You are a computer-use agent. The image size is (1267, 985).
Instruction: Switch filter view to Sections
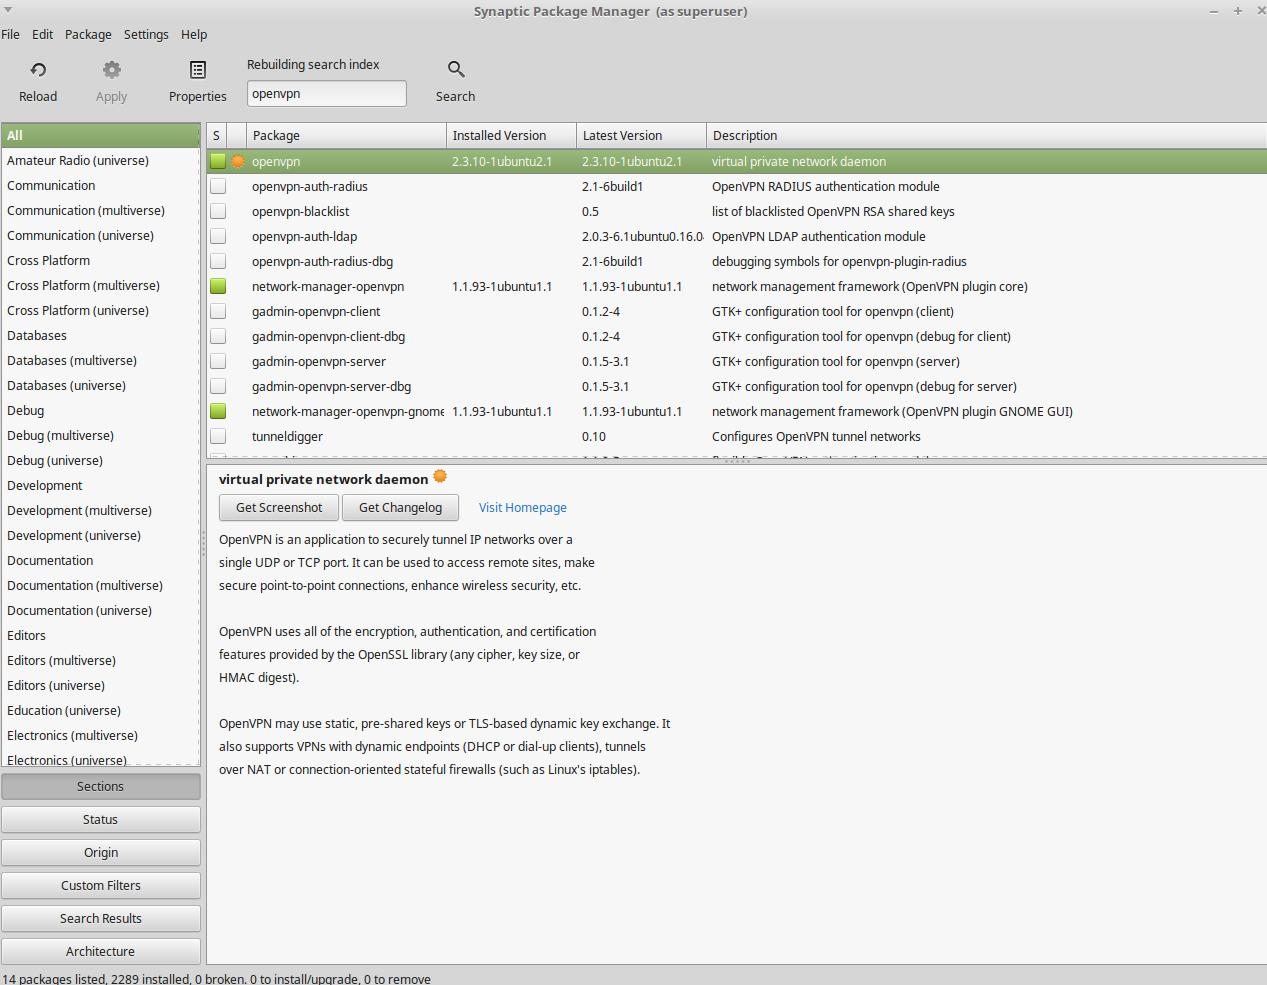(101, 787)
